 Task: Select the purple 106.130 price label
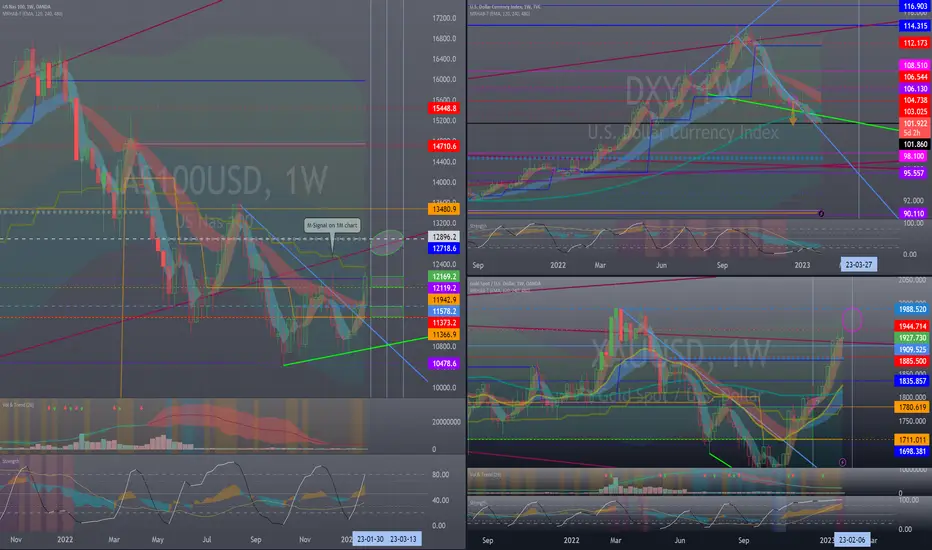click(915, 89)
